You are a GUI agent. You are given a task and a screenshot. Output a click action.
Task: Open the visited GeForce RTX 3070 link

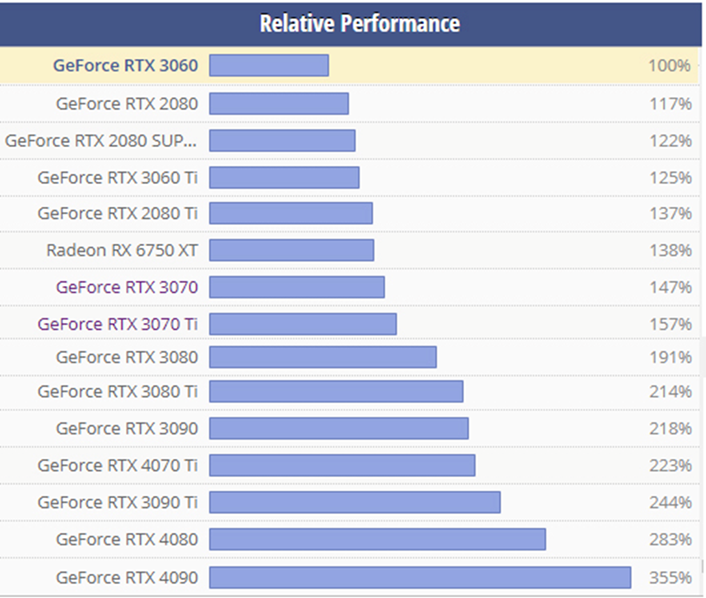(127, 287)
